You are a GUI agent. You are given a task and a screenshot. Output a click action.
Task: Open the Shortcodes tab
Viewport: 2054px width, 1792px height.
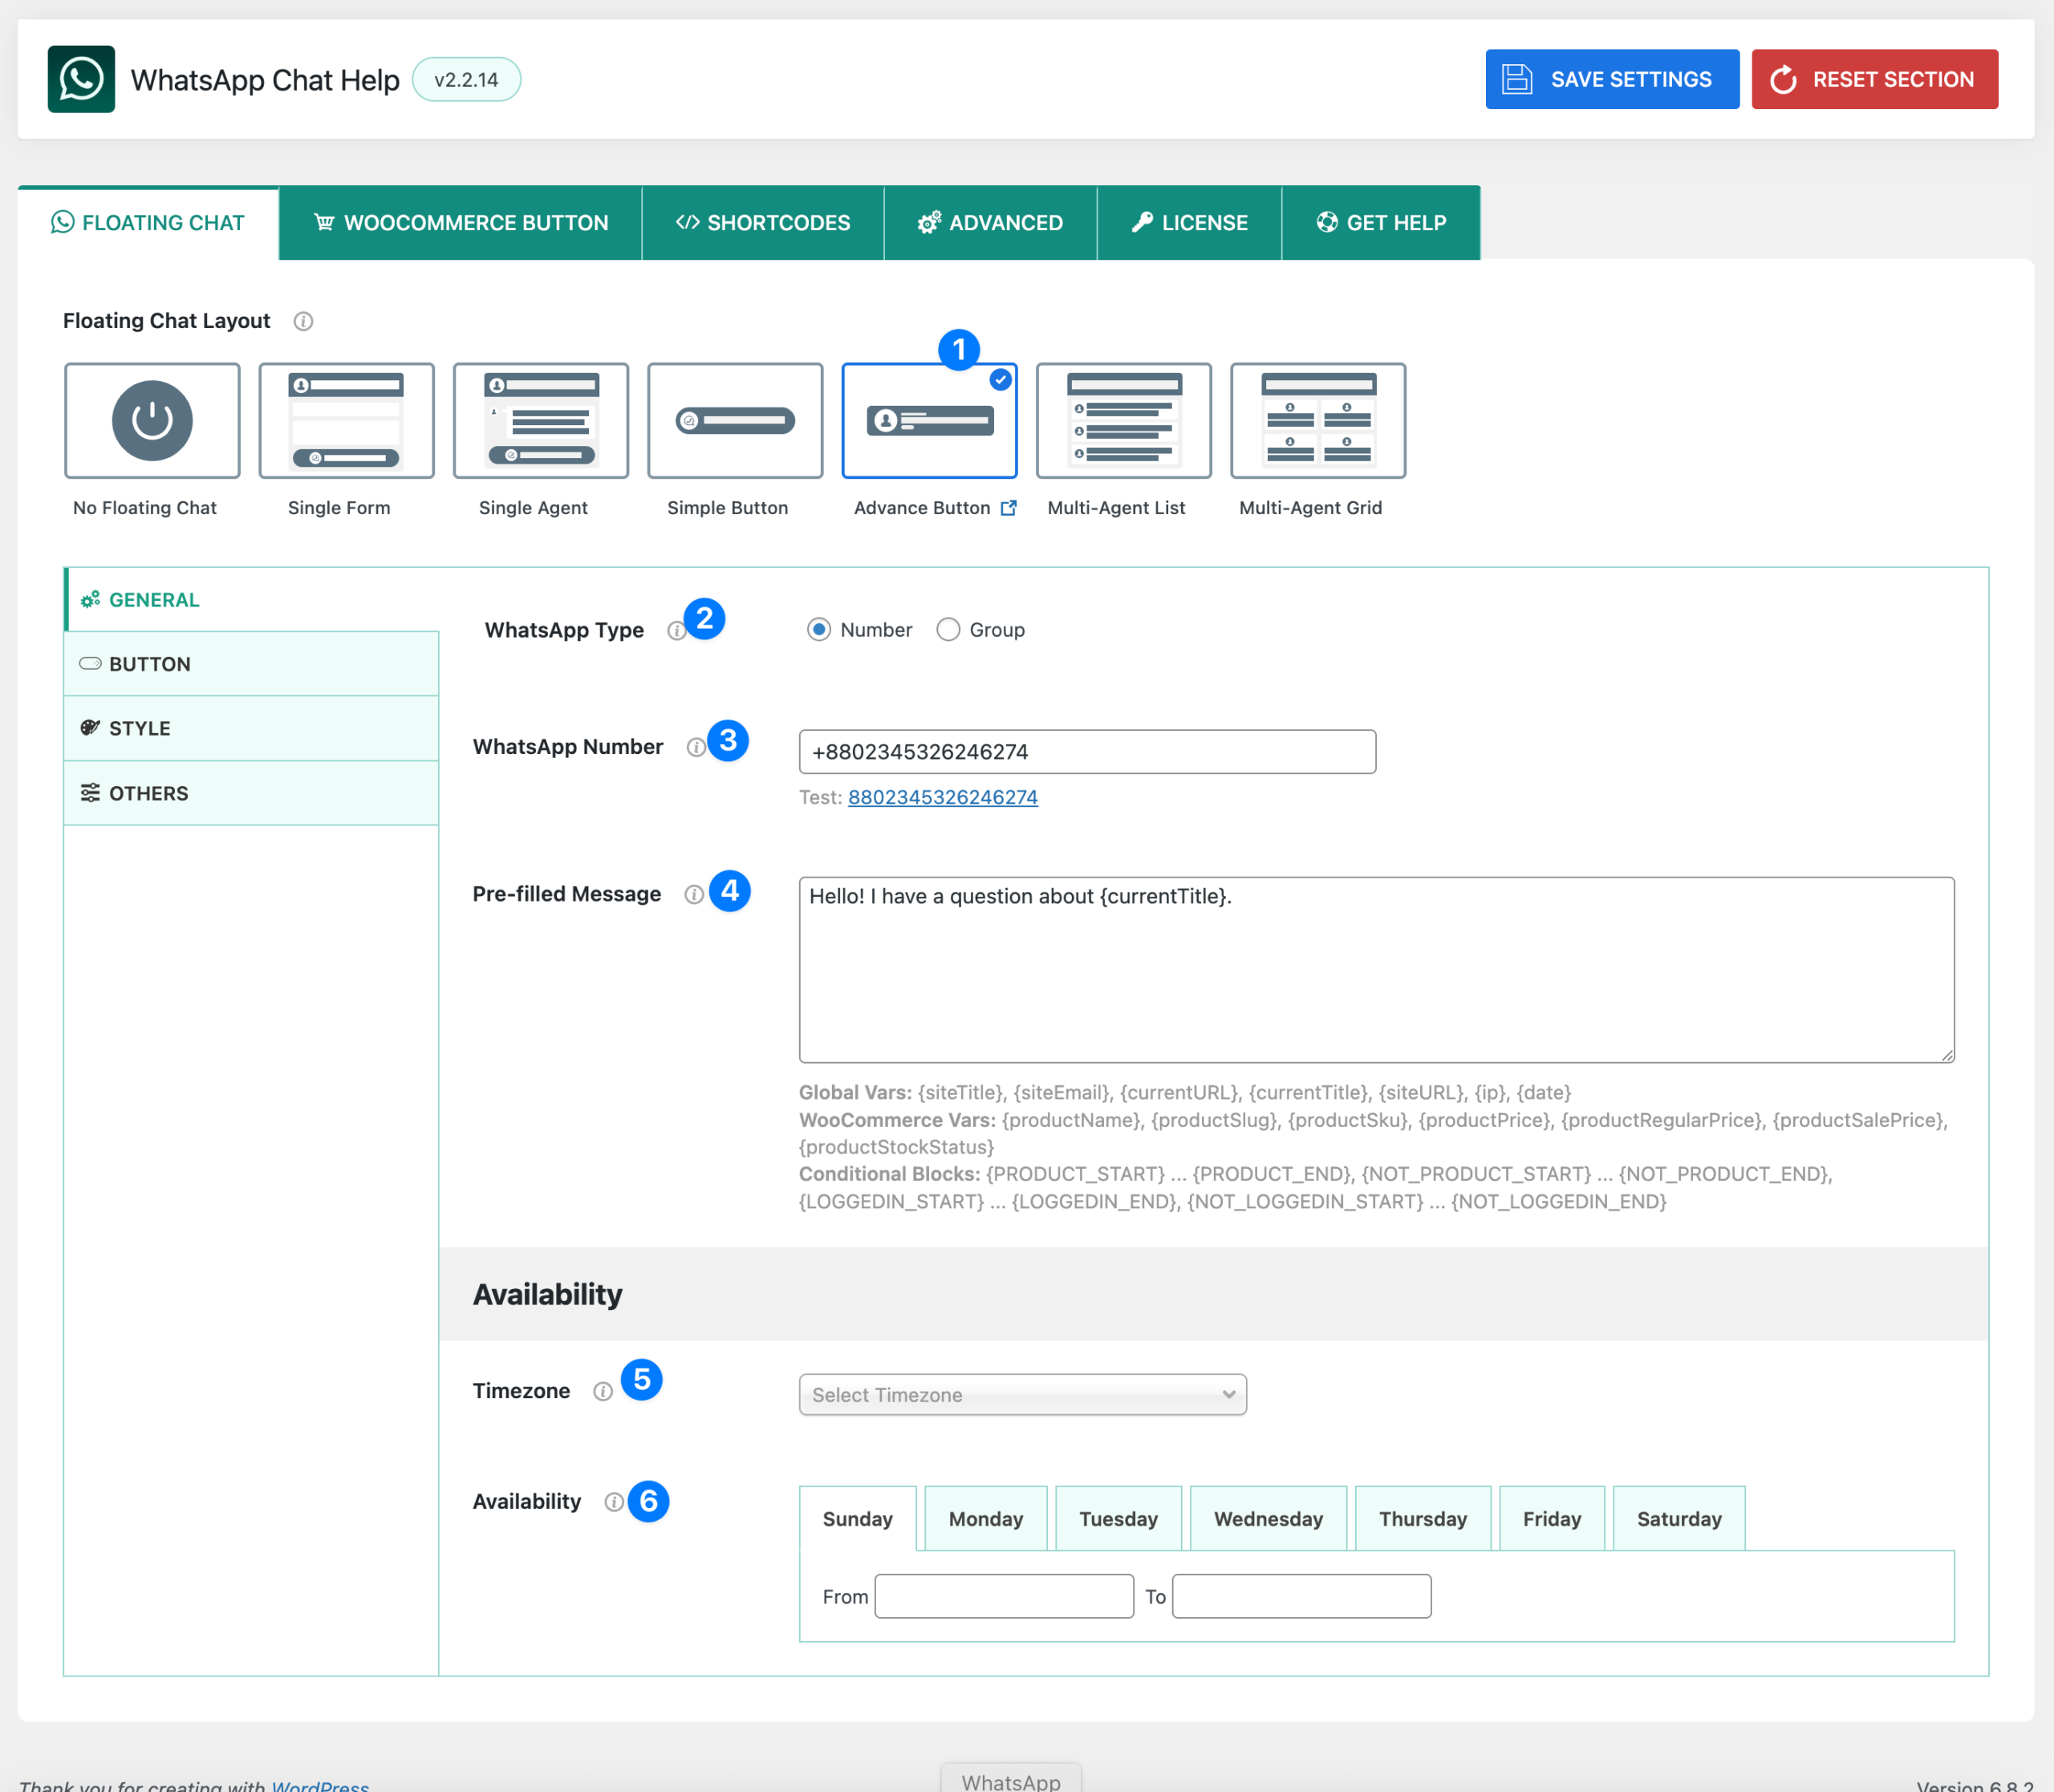pyautogui.click(x=762, y=223)
